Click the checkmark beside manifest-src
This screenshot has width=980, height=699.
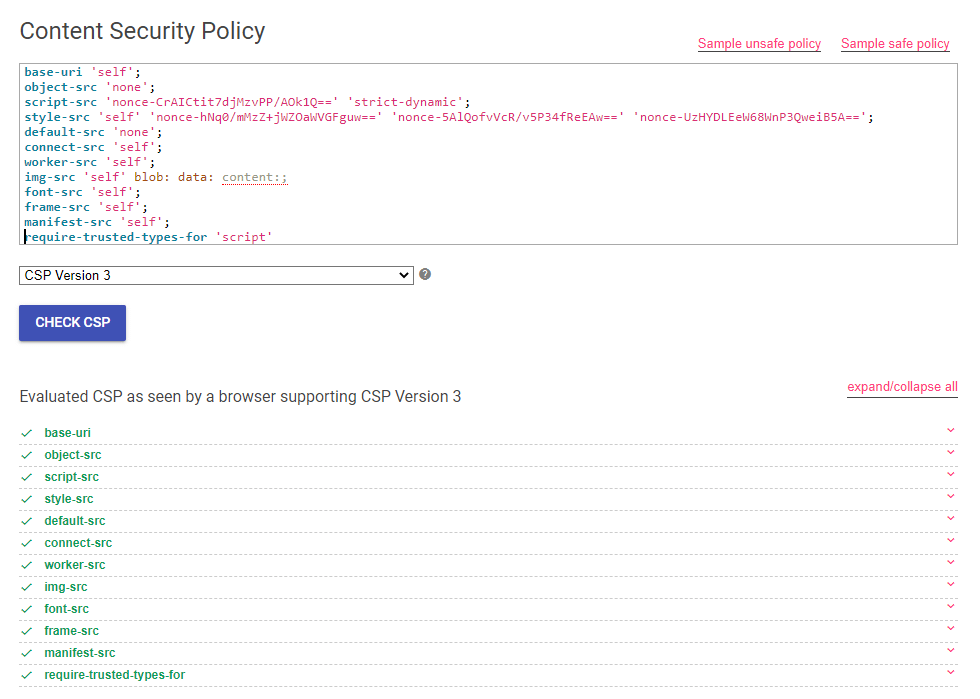click(26, 652)
